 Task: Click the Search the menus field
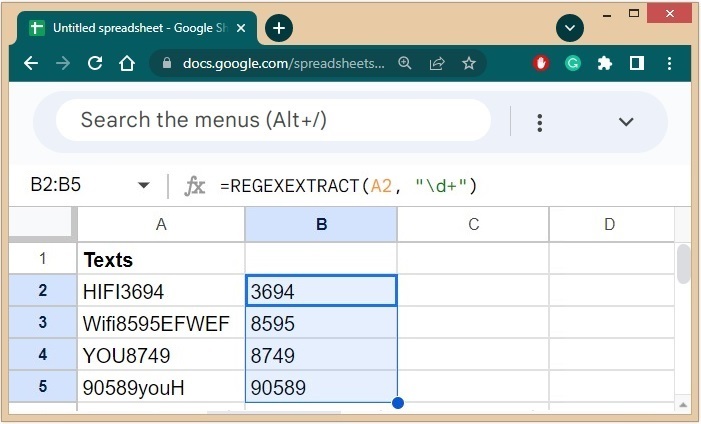pos(272,121)
